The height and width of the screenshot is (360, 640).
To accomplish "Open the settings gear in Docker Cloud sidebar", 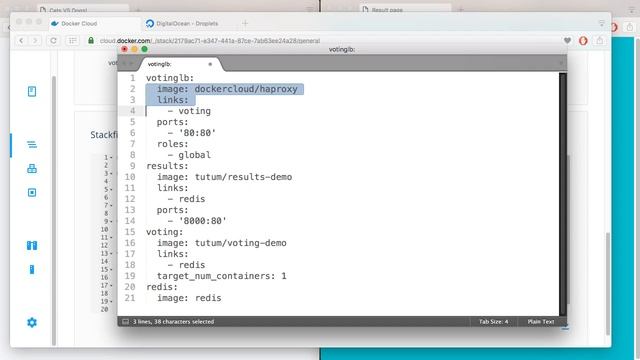I will click(x=32, y=322).
